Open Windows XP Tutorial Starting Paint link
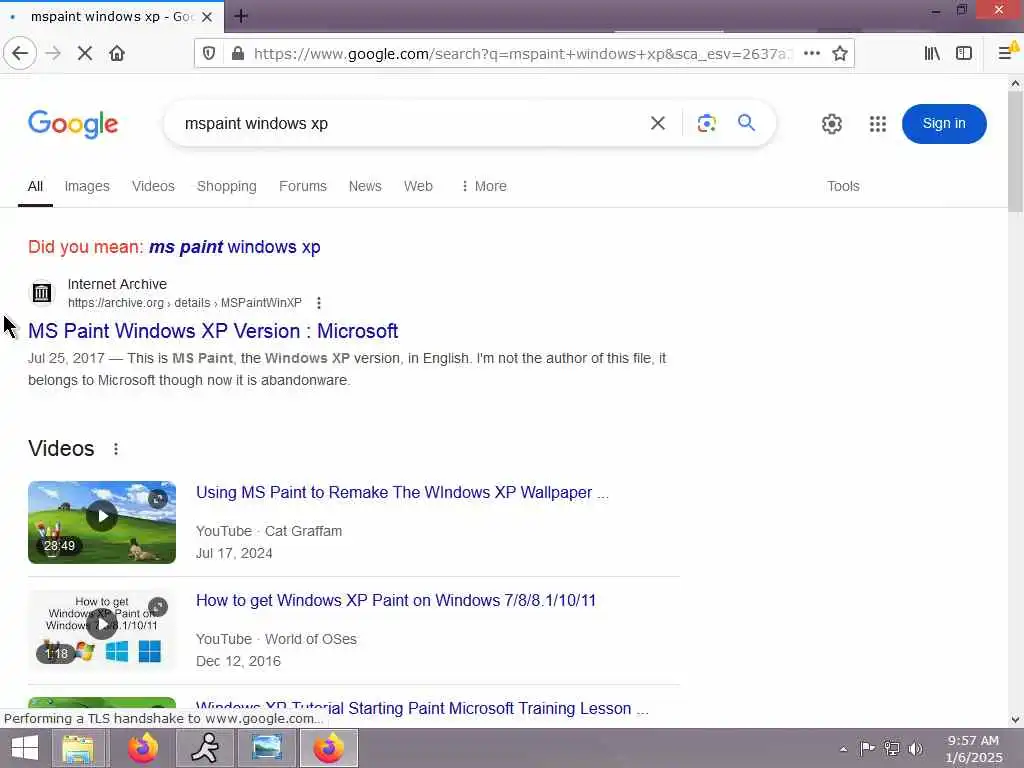The image size is (1024, 768). (423, 708)
